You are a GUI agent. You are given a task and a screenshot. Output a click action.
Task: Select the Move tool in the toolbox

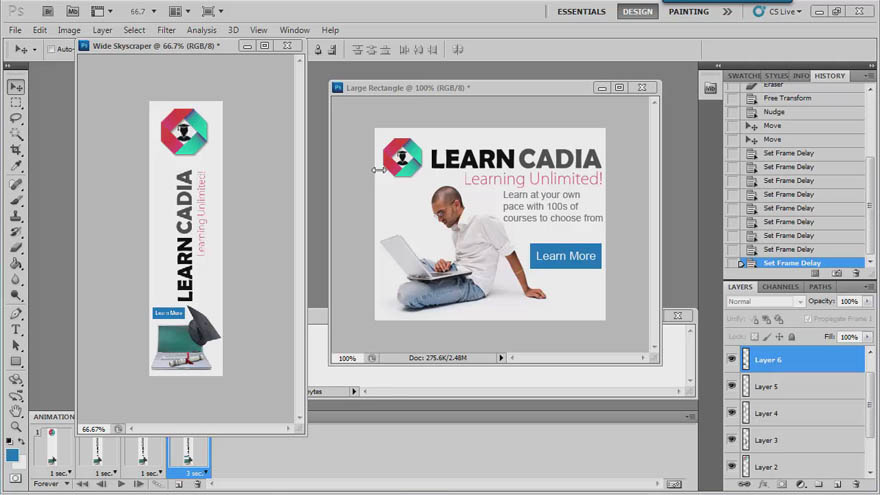coord(16,87)
